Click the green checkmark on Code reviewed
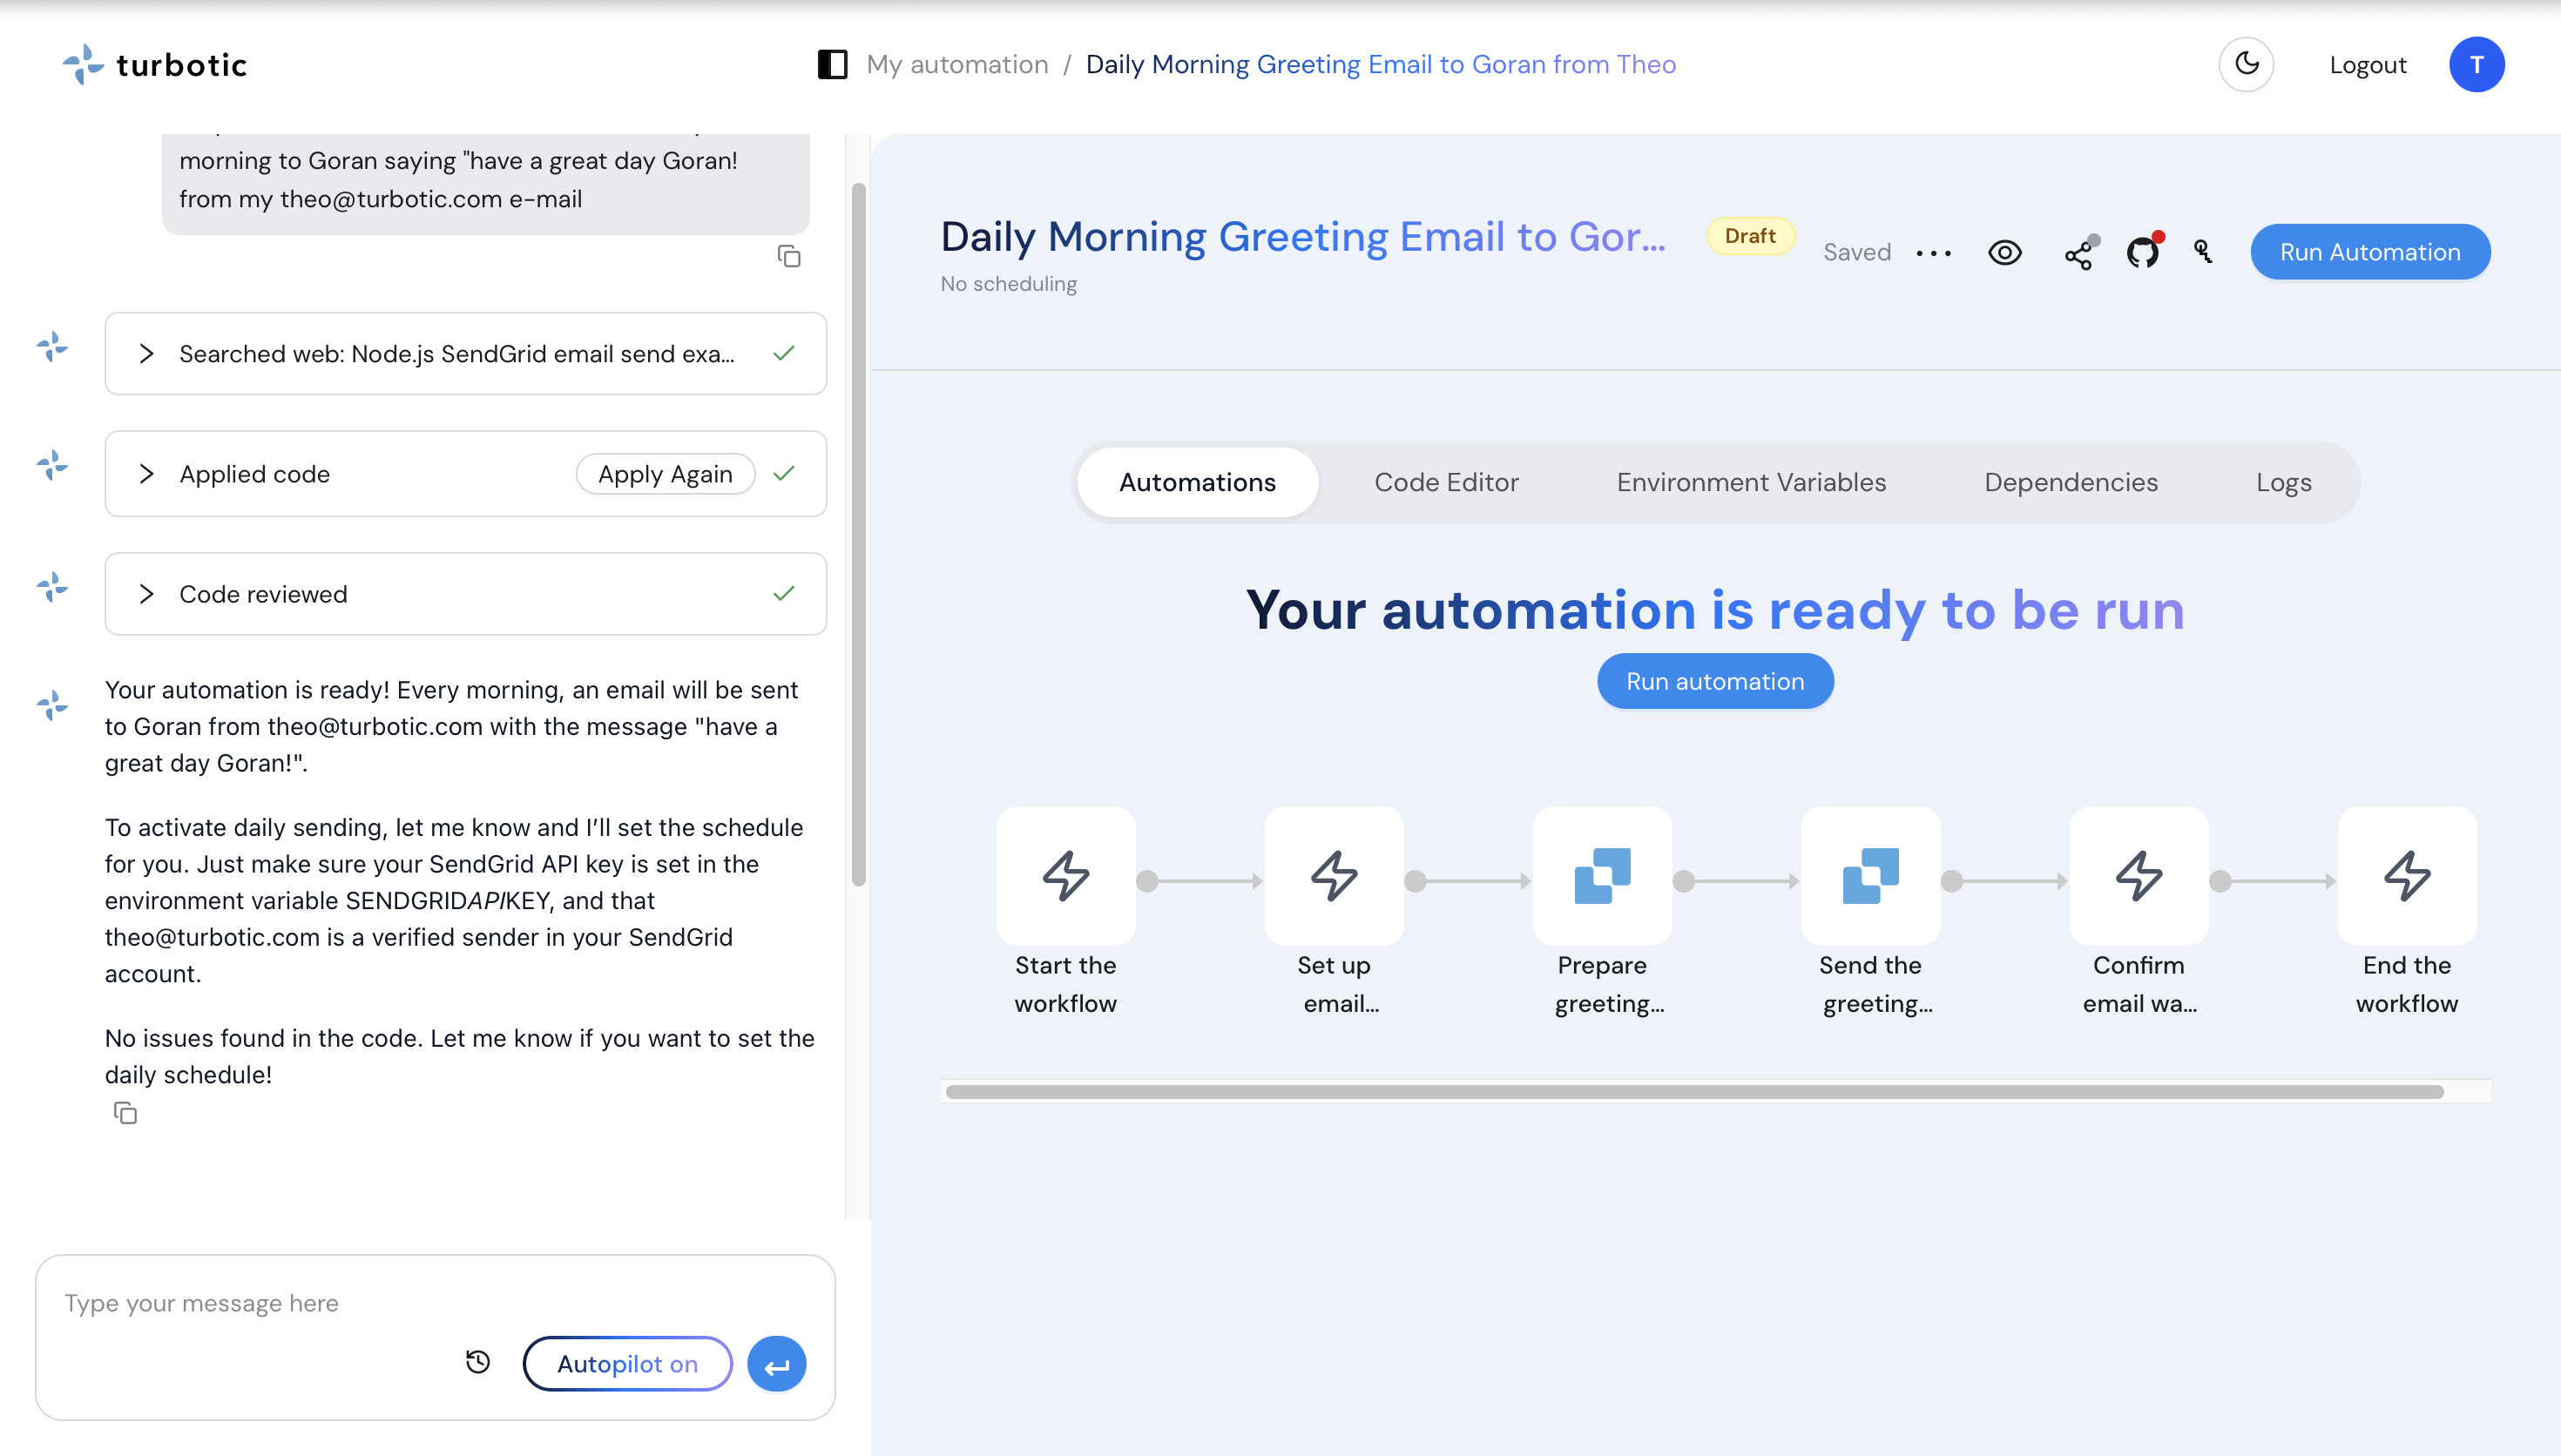 pos(782,593)
